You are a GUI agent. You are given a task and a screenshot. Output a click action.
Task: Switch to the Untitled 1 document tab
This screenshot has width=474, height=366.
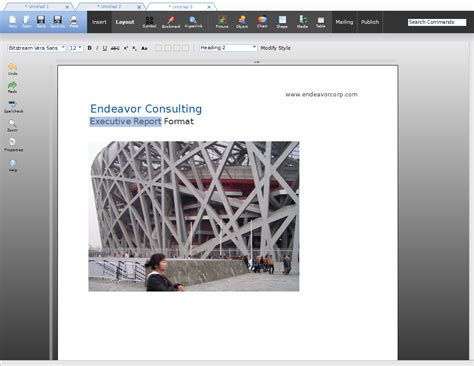(37, 6)
